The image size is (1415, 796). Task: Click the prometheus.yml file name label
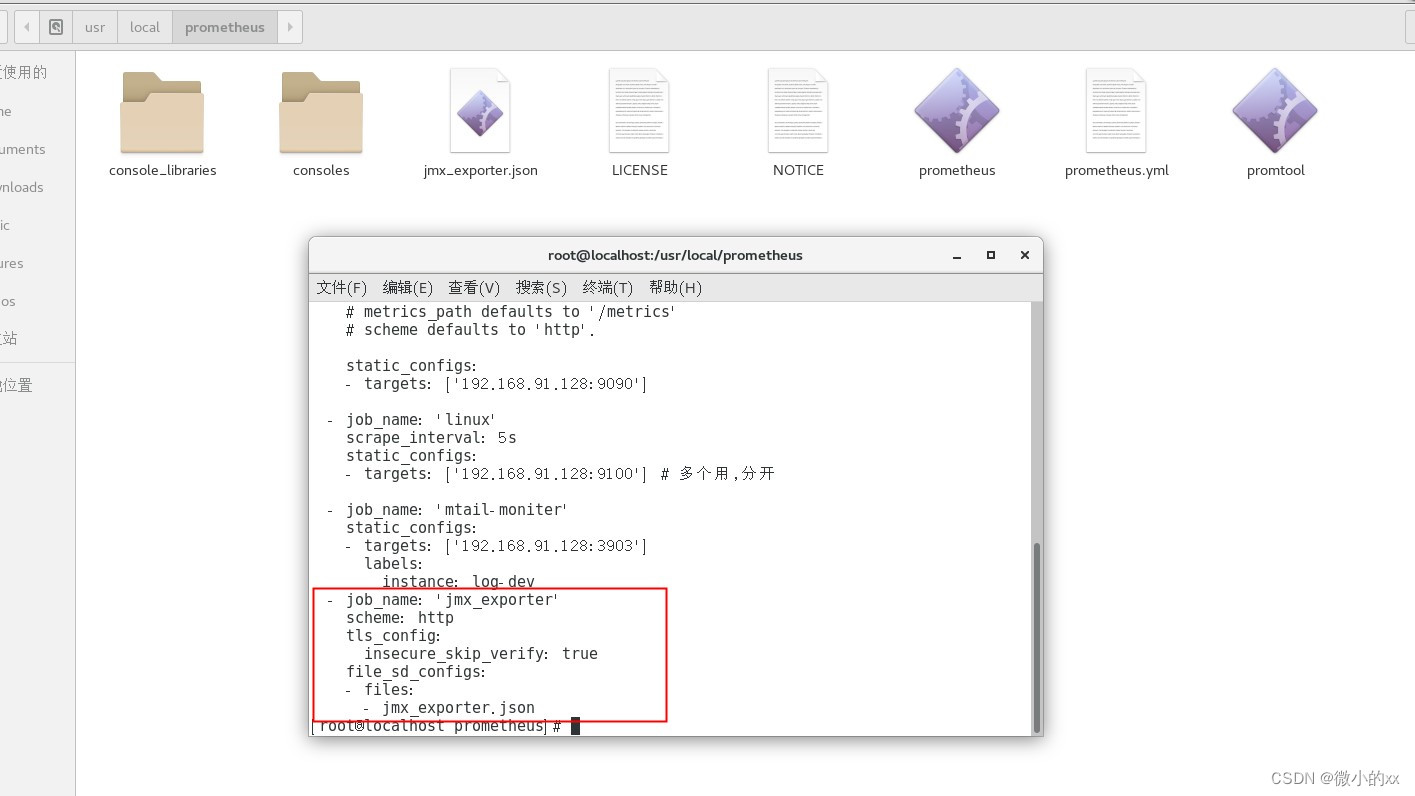click(1117, 170)
